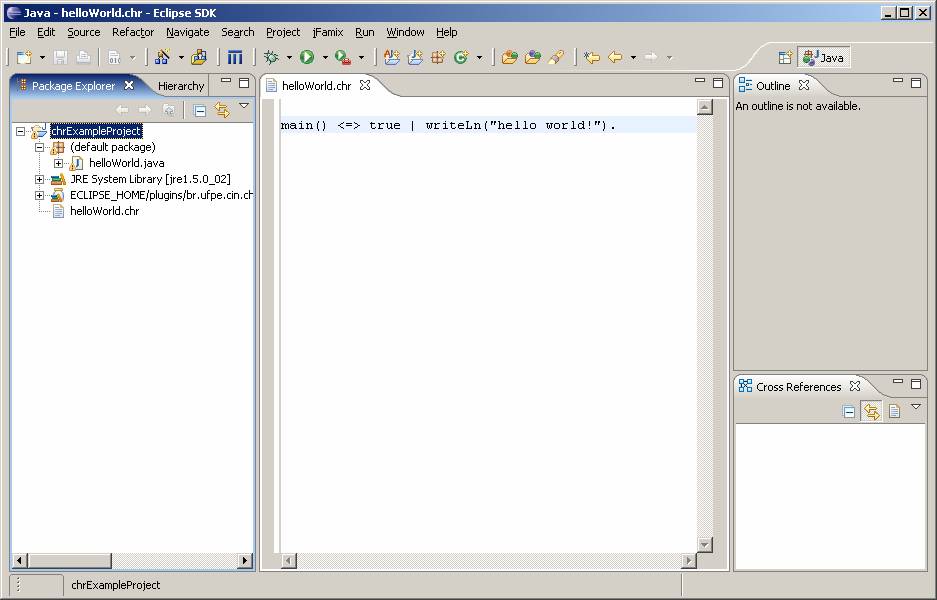The height and width of the screenshot is (600, 937).
Task: Open the Refactor menu
Action: (132, 32)
